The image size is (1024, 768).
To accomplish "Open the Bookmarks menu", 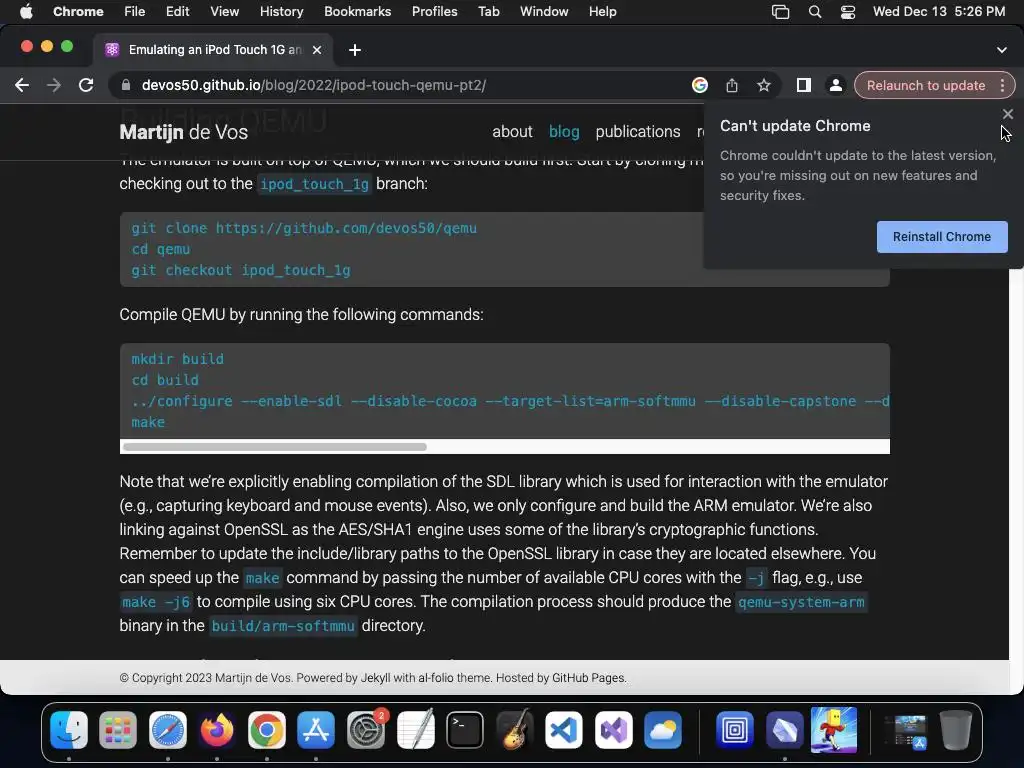I will (358, 12).
